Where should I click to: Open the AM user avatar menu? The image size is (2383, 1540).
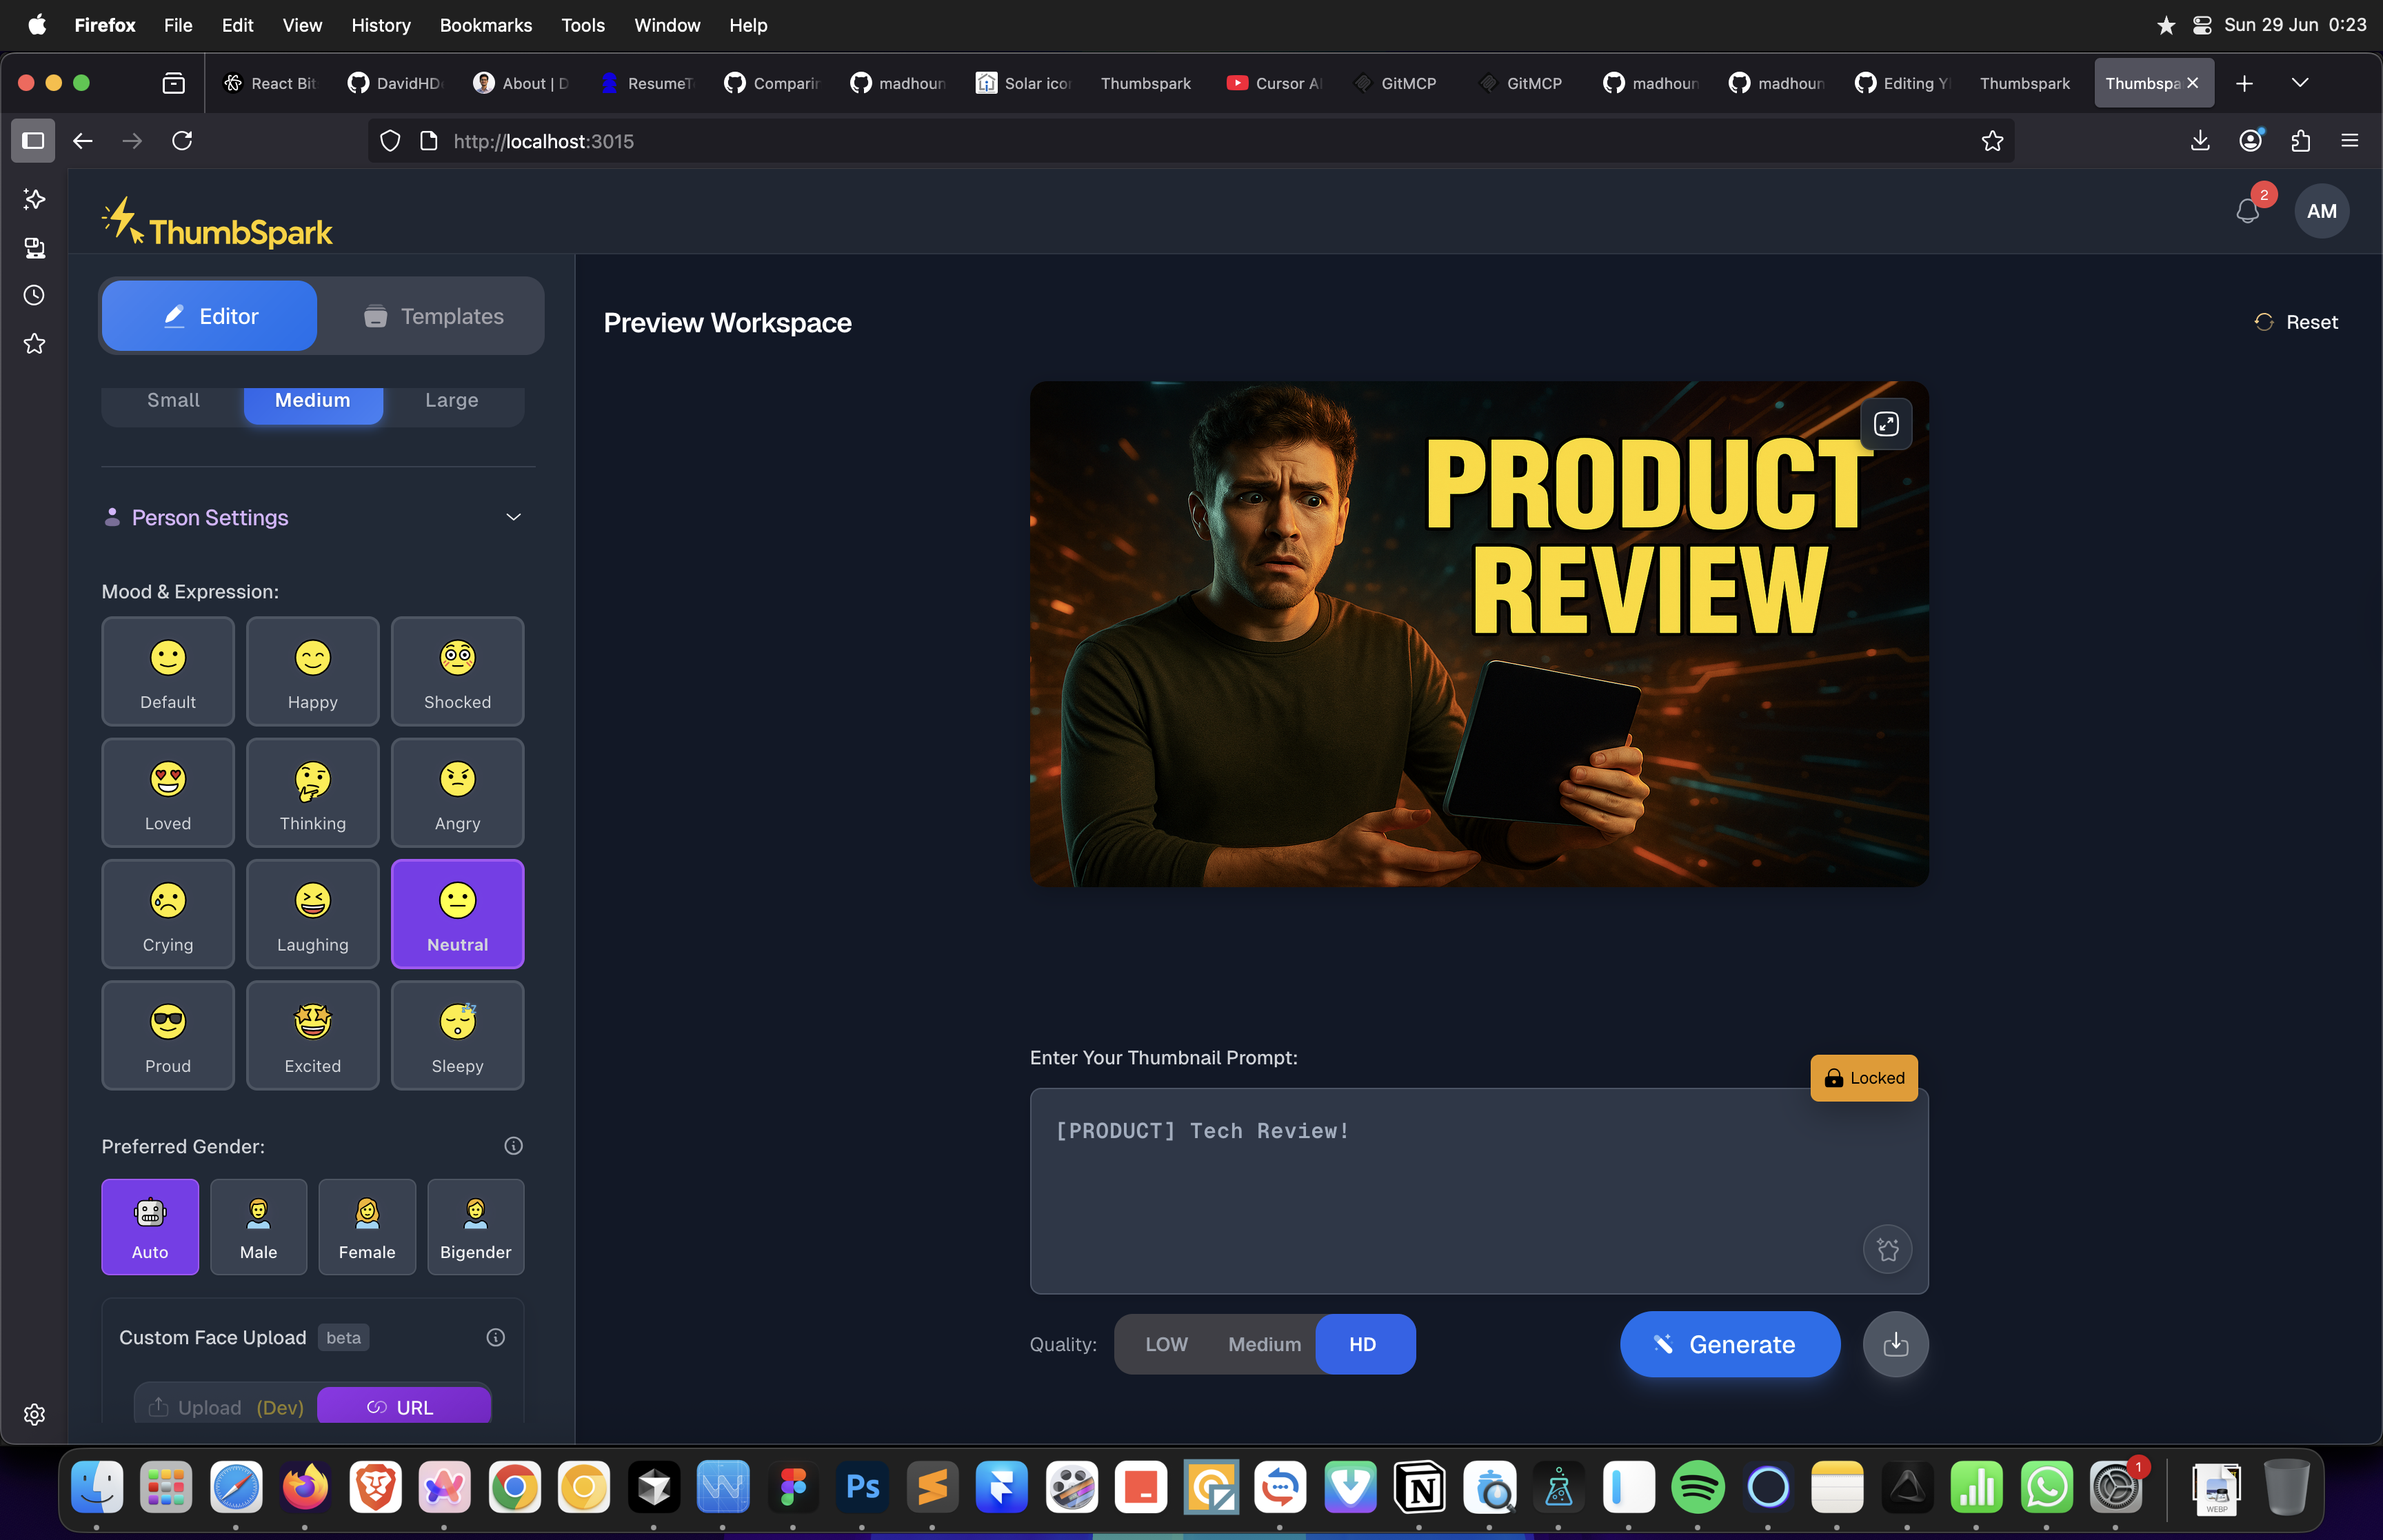coord(2321,211)
